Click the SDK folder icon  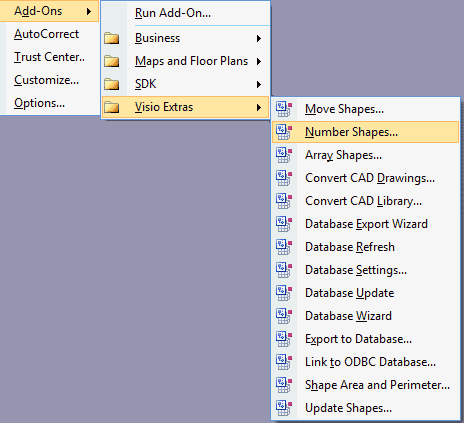[x=112, y=84]
